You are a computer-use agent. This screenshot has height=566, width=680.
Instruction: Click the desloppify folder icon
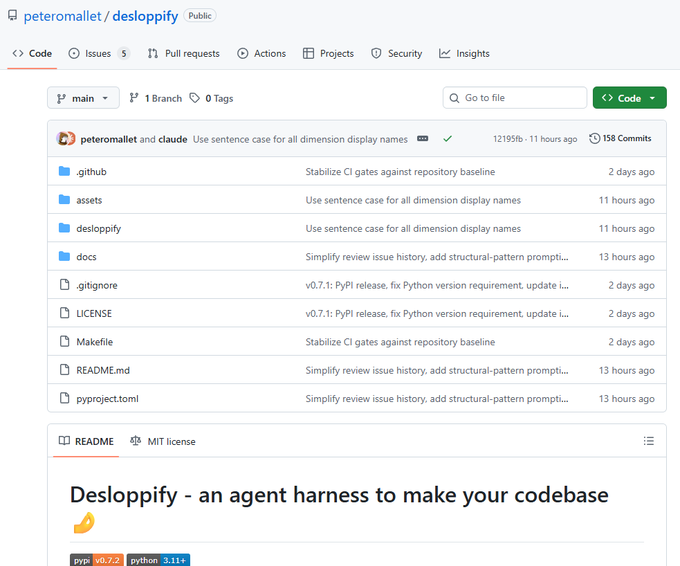64,228
